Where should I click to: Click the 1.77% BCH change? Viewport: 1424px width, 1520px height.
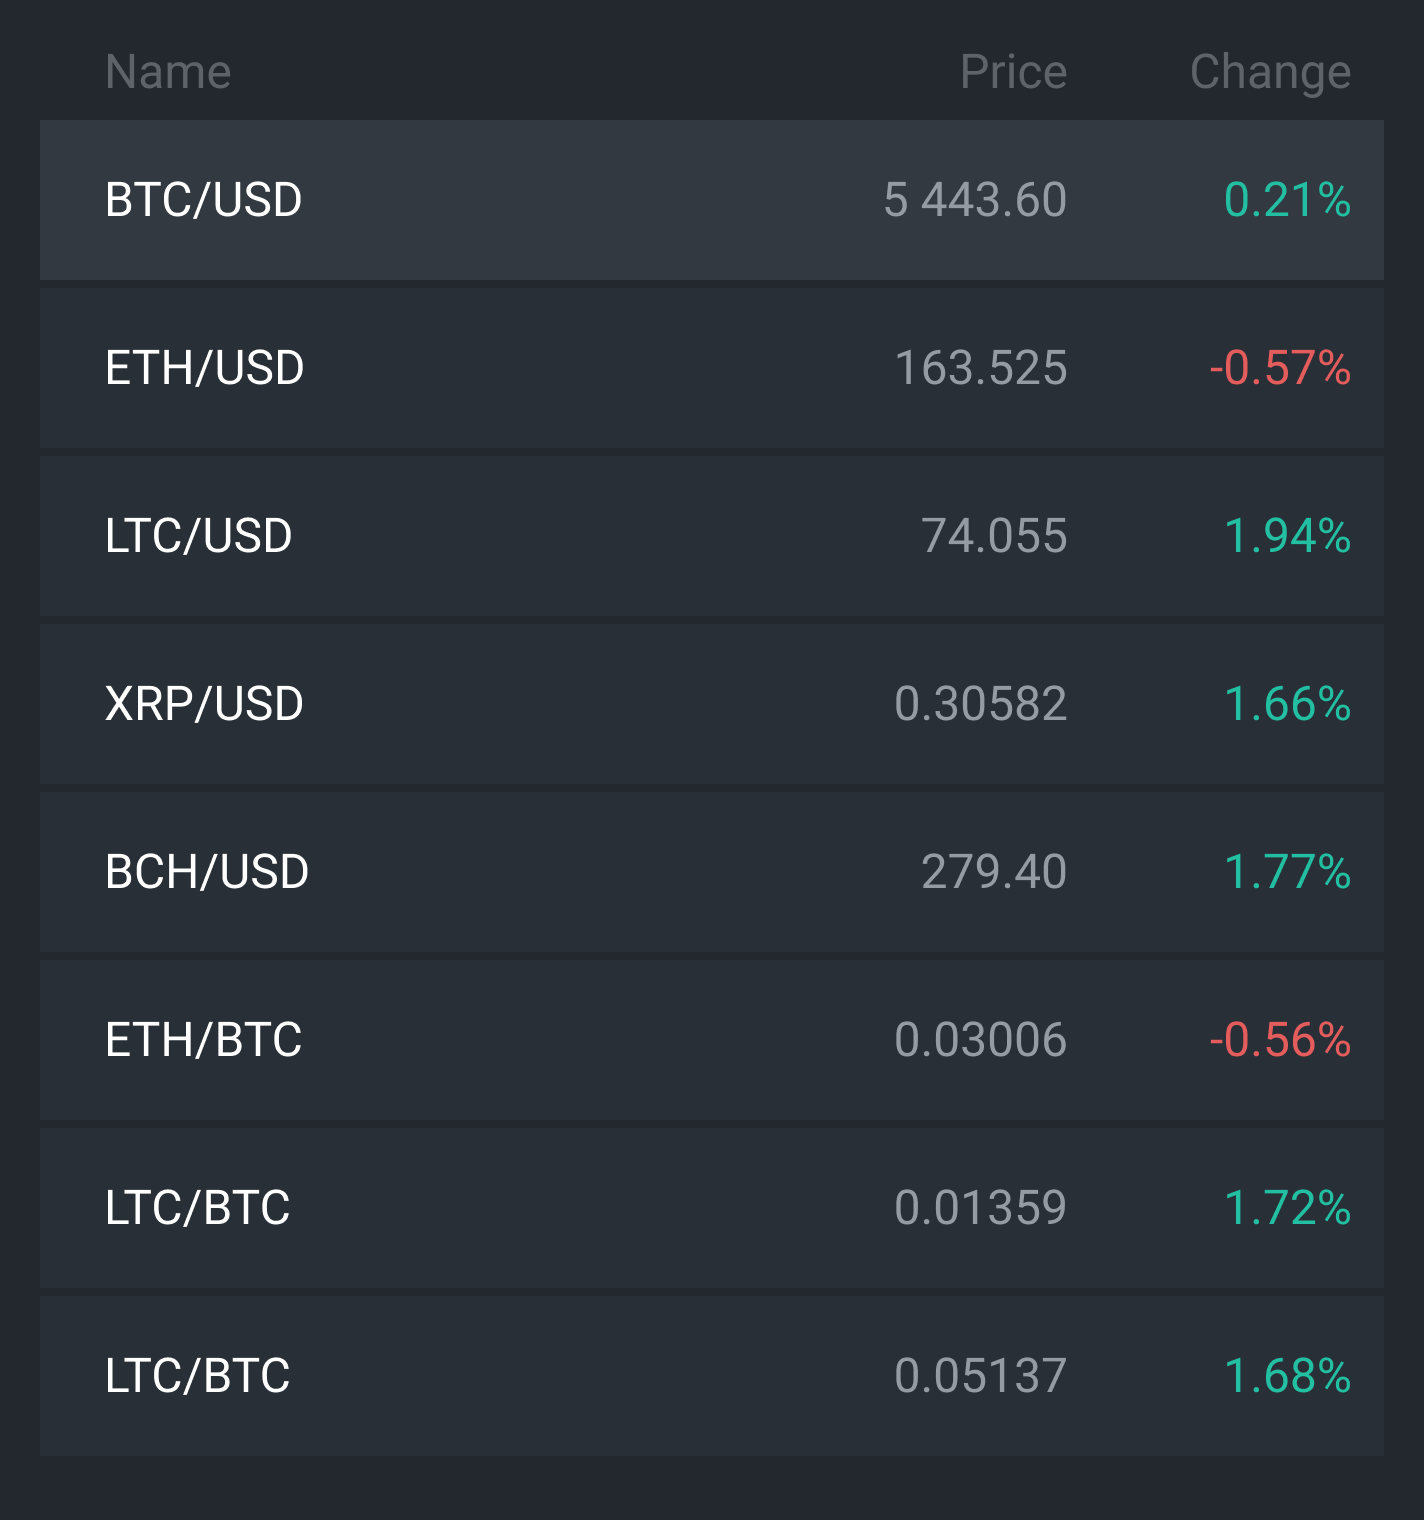point(1288,872)
